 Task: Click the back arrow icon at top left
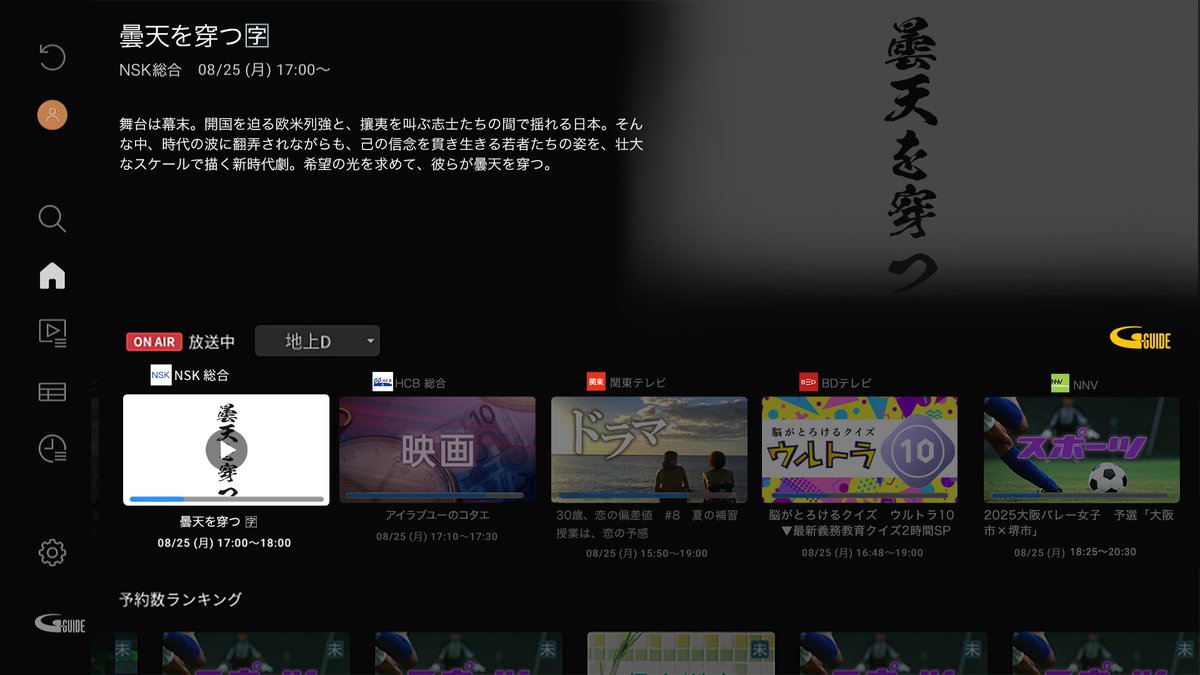point(51,57)
